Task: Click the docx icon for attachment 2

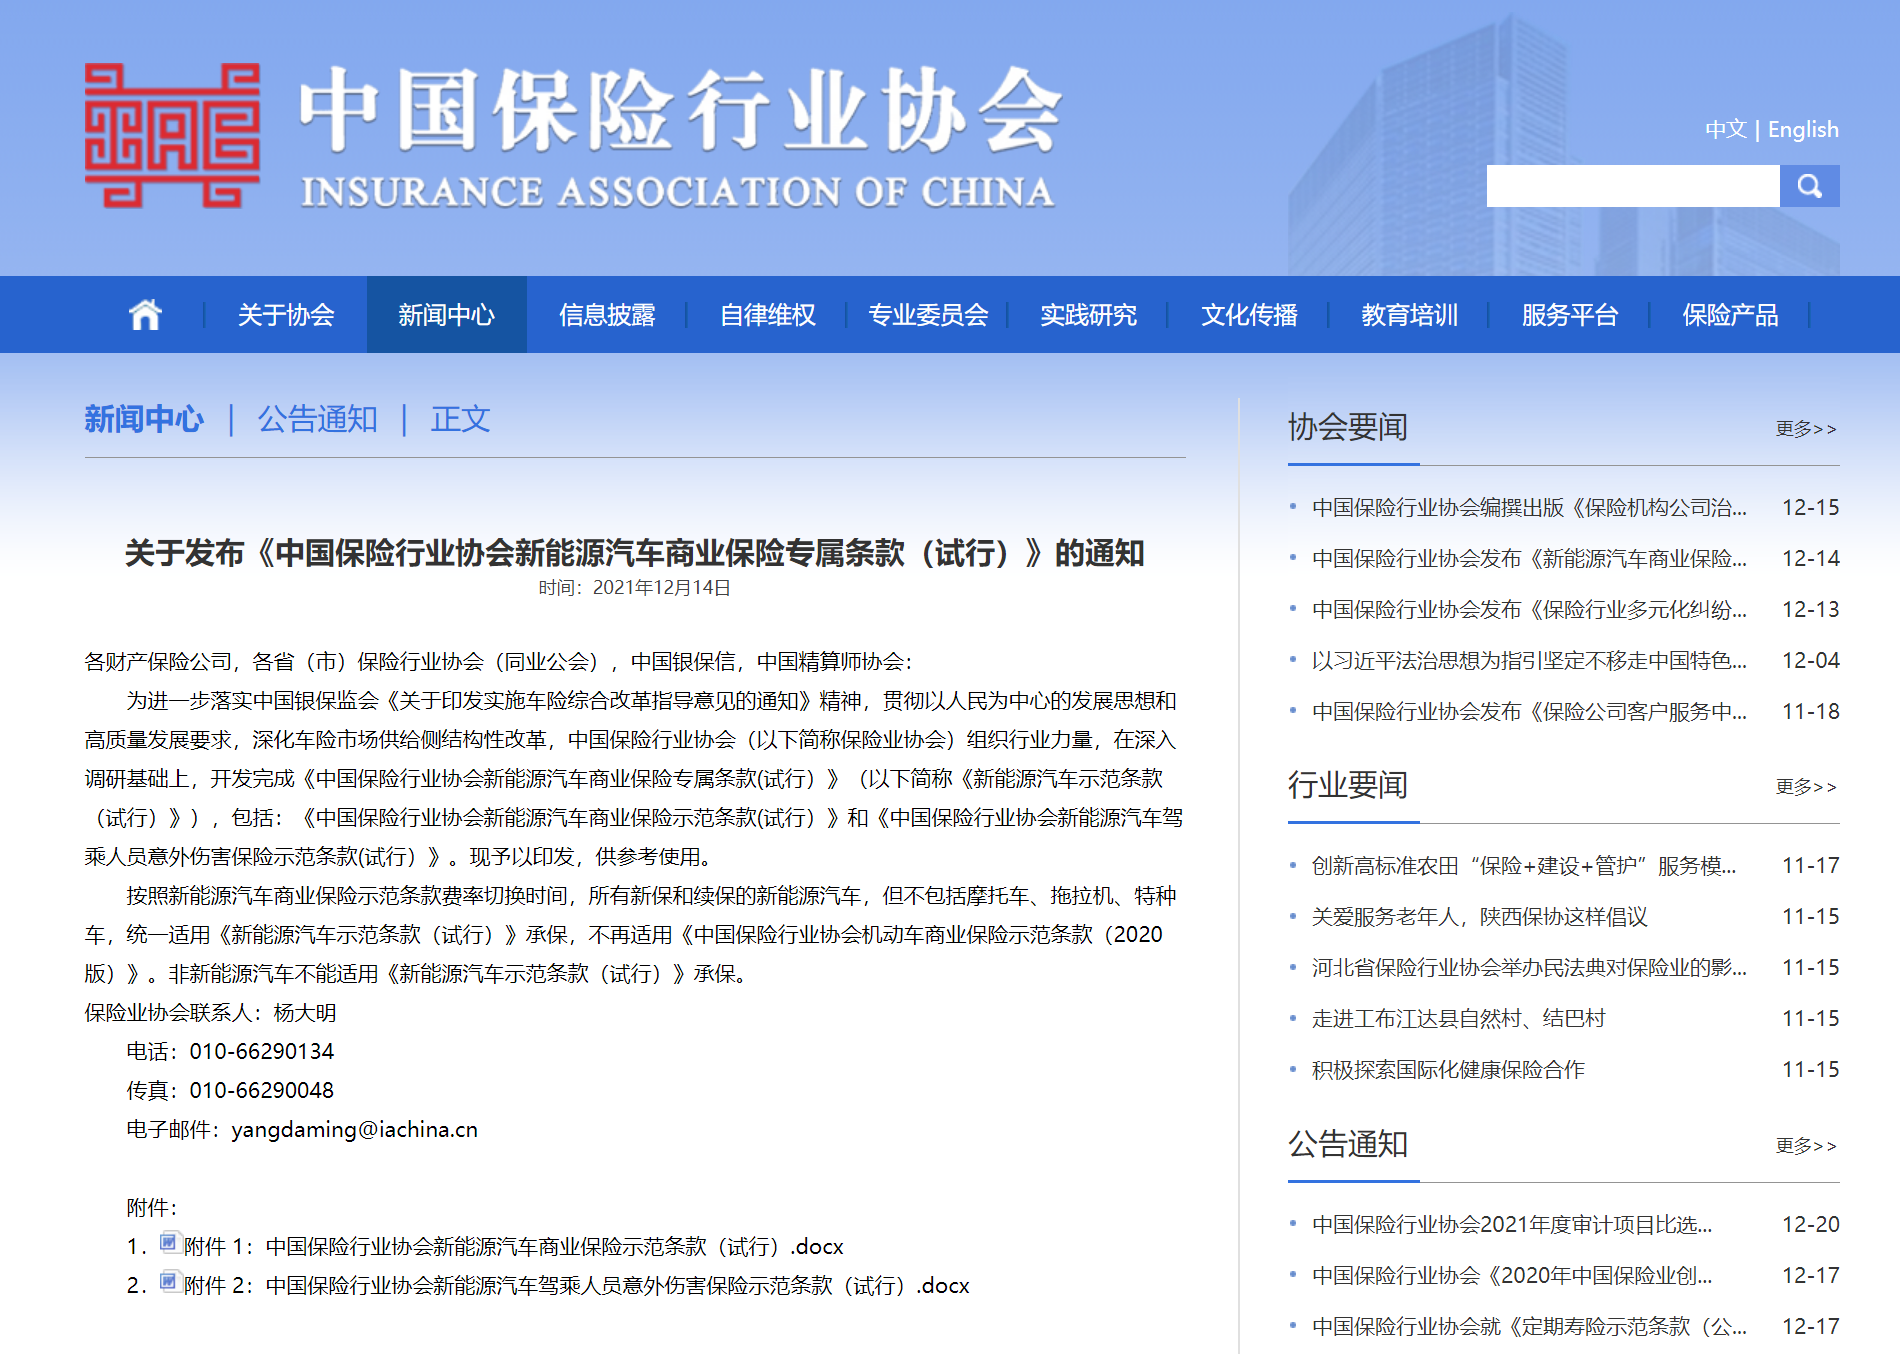Action: [170, 1282]
